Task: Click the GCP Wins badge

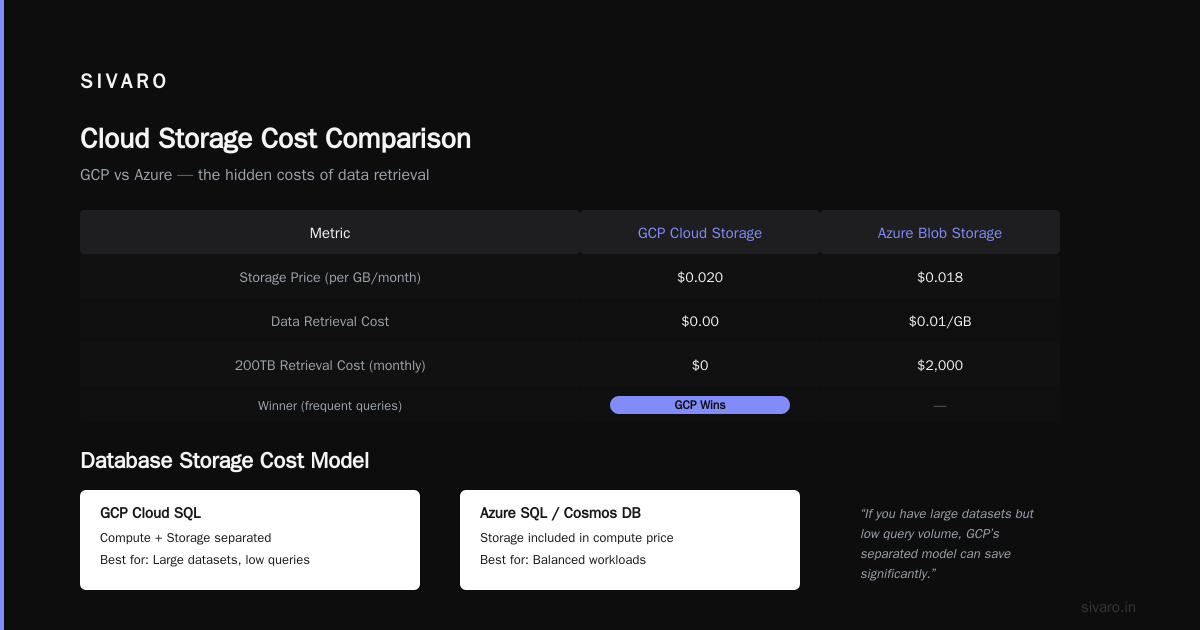Action: pyautogui.click(x=700, y=405)
